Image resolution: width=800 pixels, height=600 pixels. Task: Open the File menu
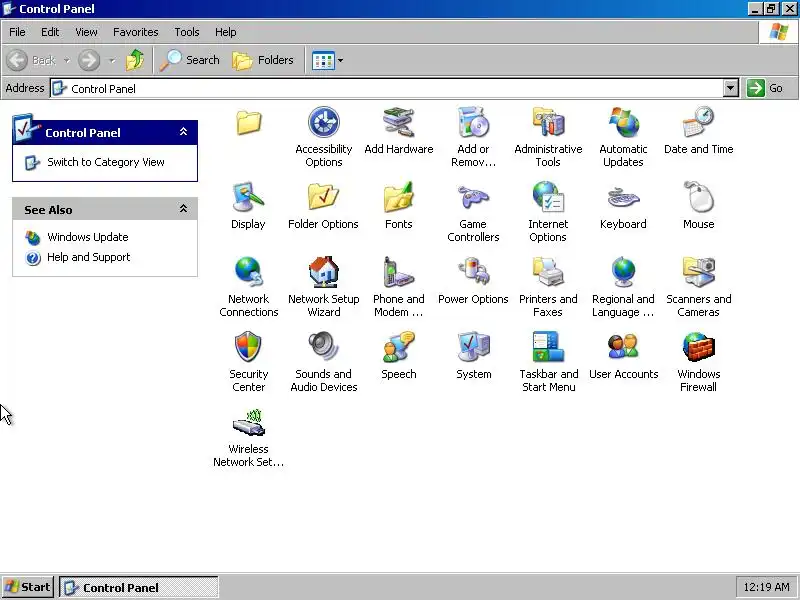click(x=17, y=32)
